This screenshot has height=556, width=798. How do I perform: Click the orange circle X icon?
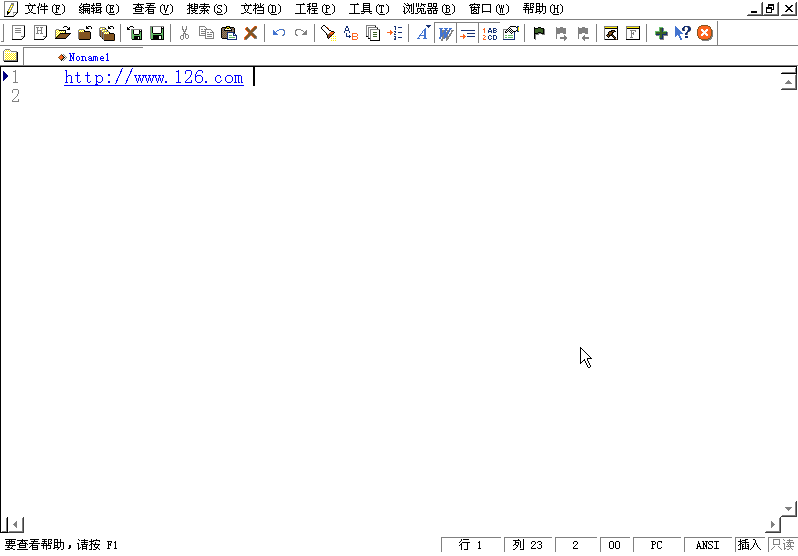tap(705, 33)
